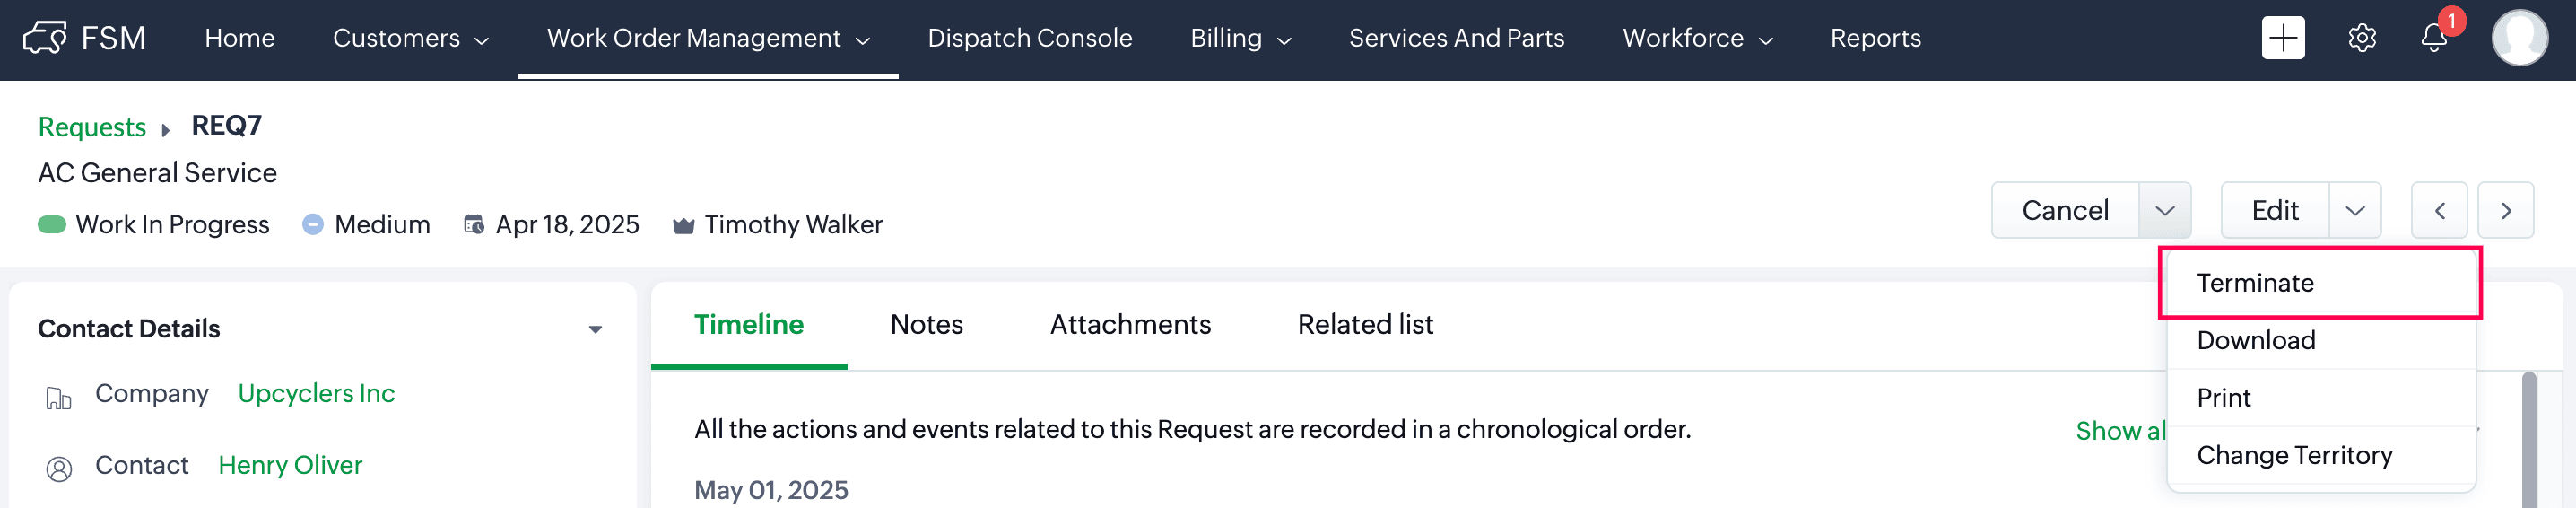Open the user profile avatar
This screenshot has height=508, width=2576.
pyautogui.click(x=2519, y=38)
